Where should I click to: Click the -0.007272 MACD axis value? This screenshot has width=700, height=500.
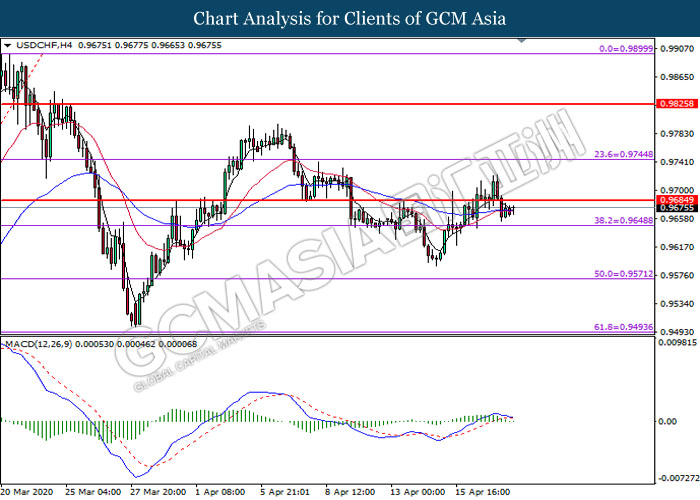pos(677,478)
